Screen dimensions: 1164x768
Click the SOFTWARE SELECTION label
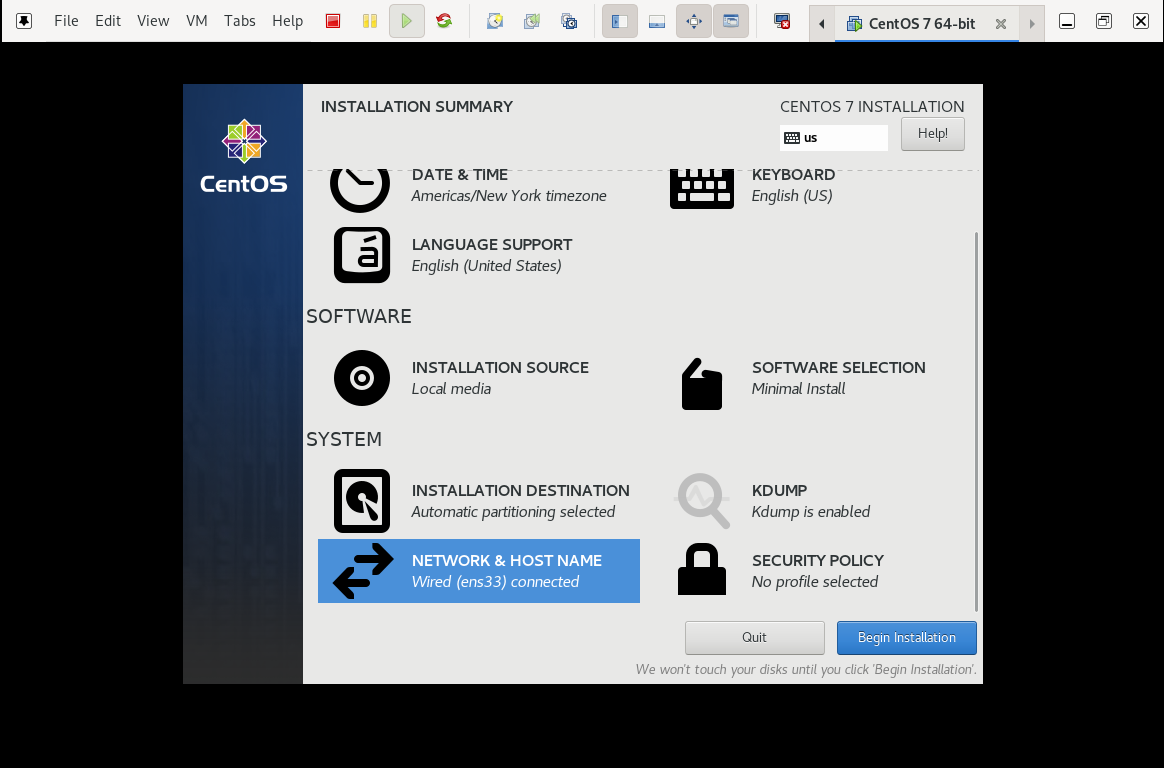(x=838, y=367)
